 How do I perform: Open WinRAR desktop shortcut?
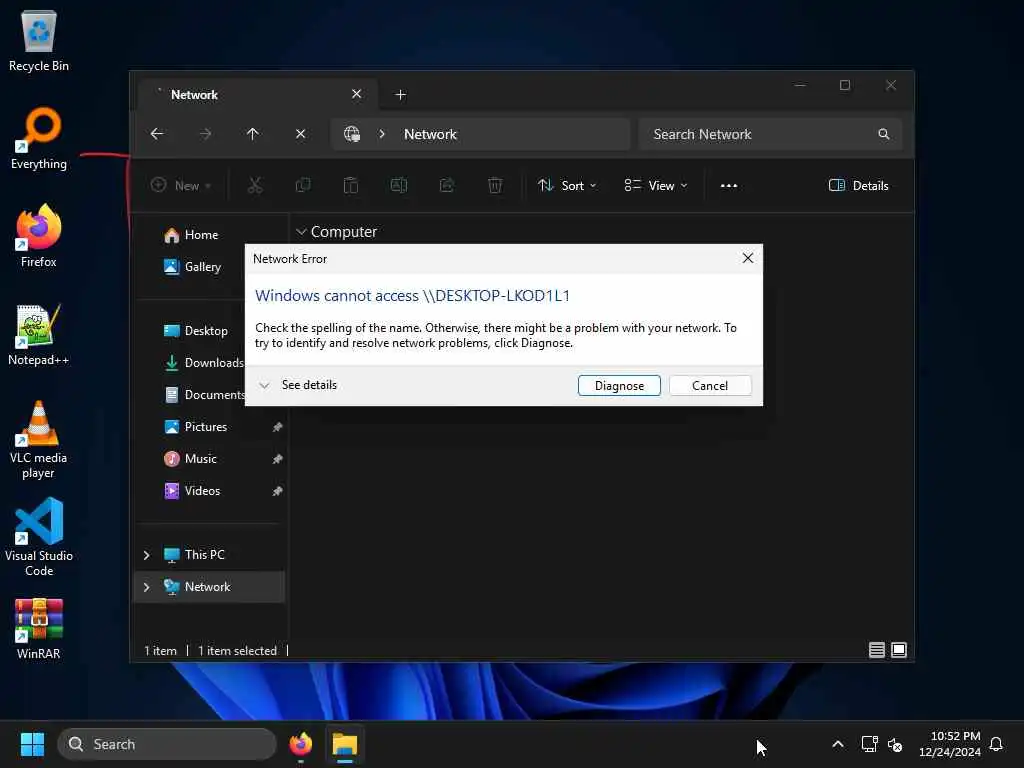39,629
